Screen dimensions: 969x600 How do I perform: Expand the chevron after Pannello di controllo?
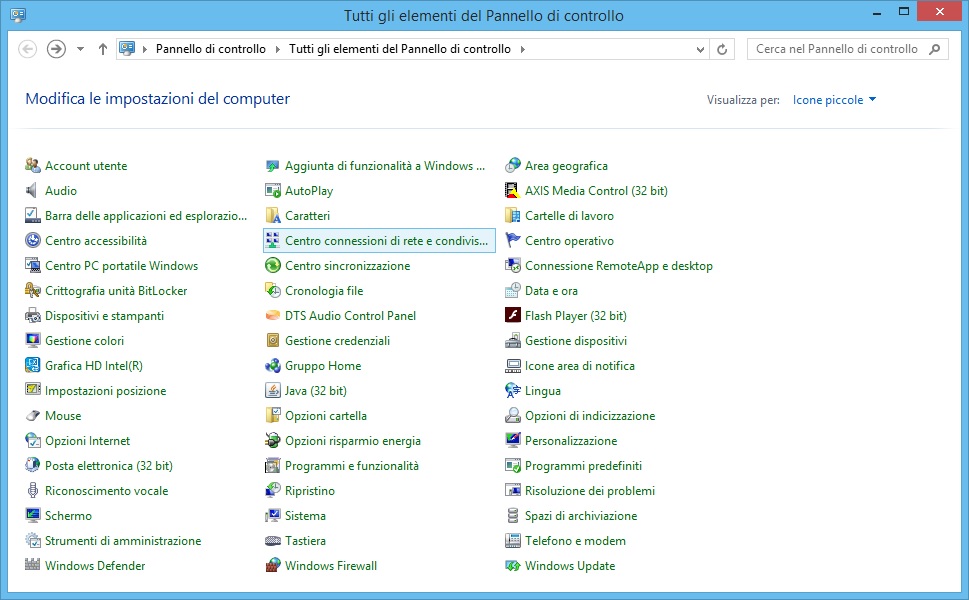click(277, 49)
